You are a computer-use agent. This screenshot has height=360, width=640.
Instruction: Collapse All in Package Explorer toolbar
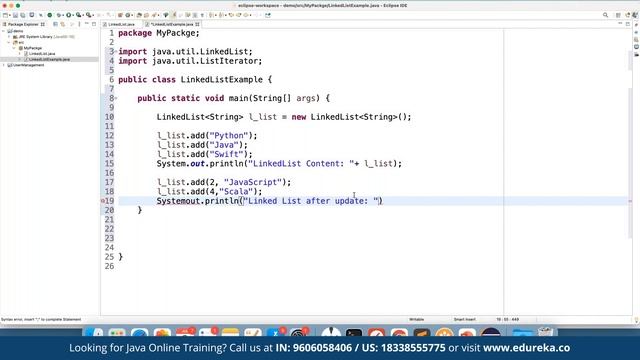point(56,24)
